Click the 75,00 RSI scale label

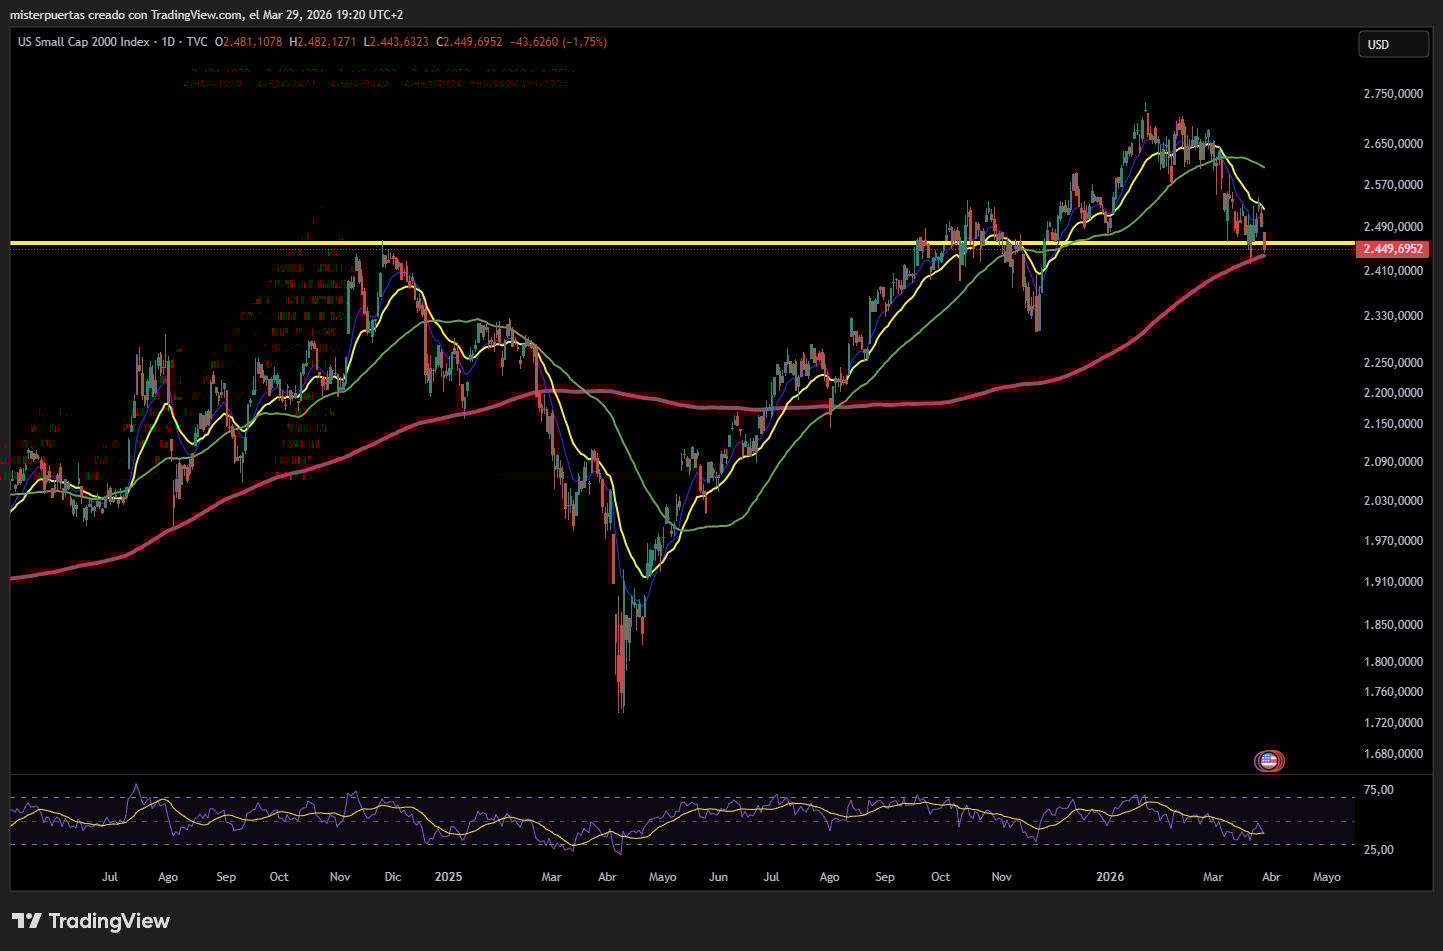tap(1379, 790)
